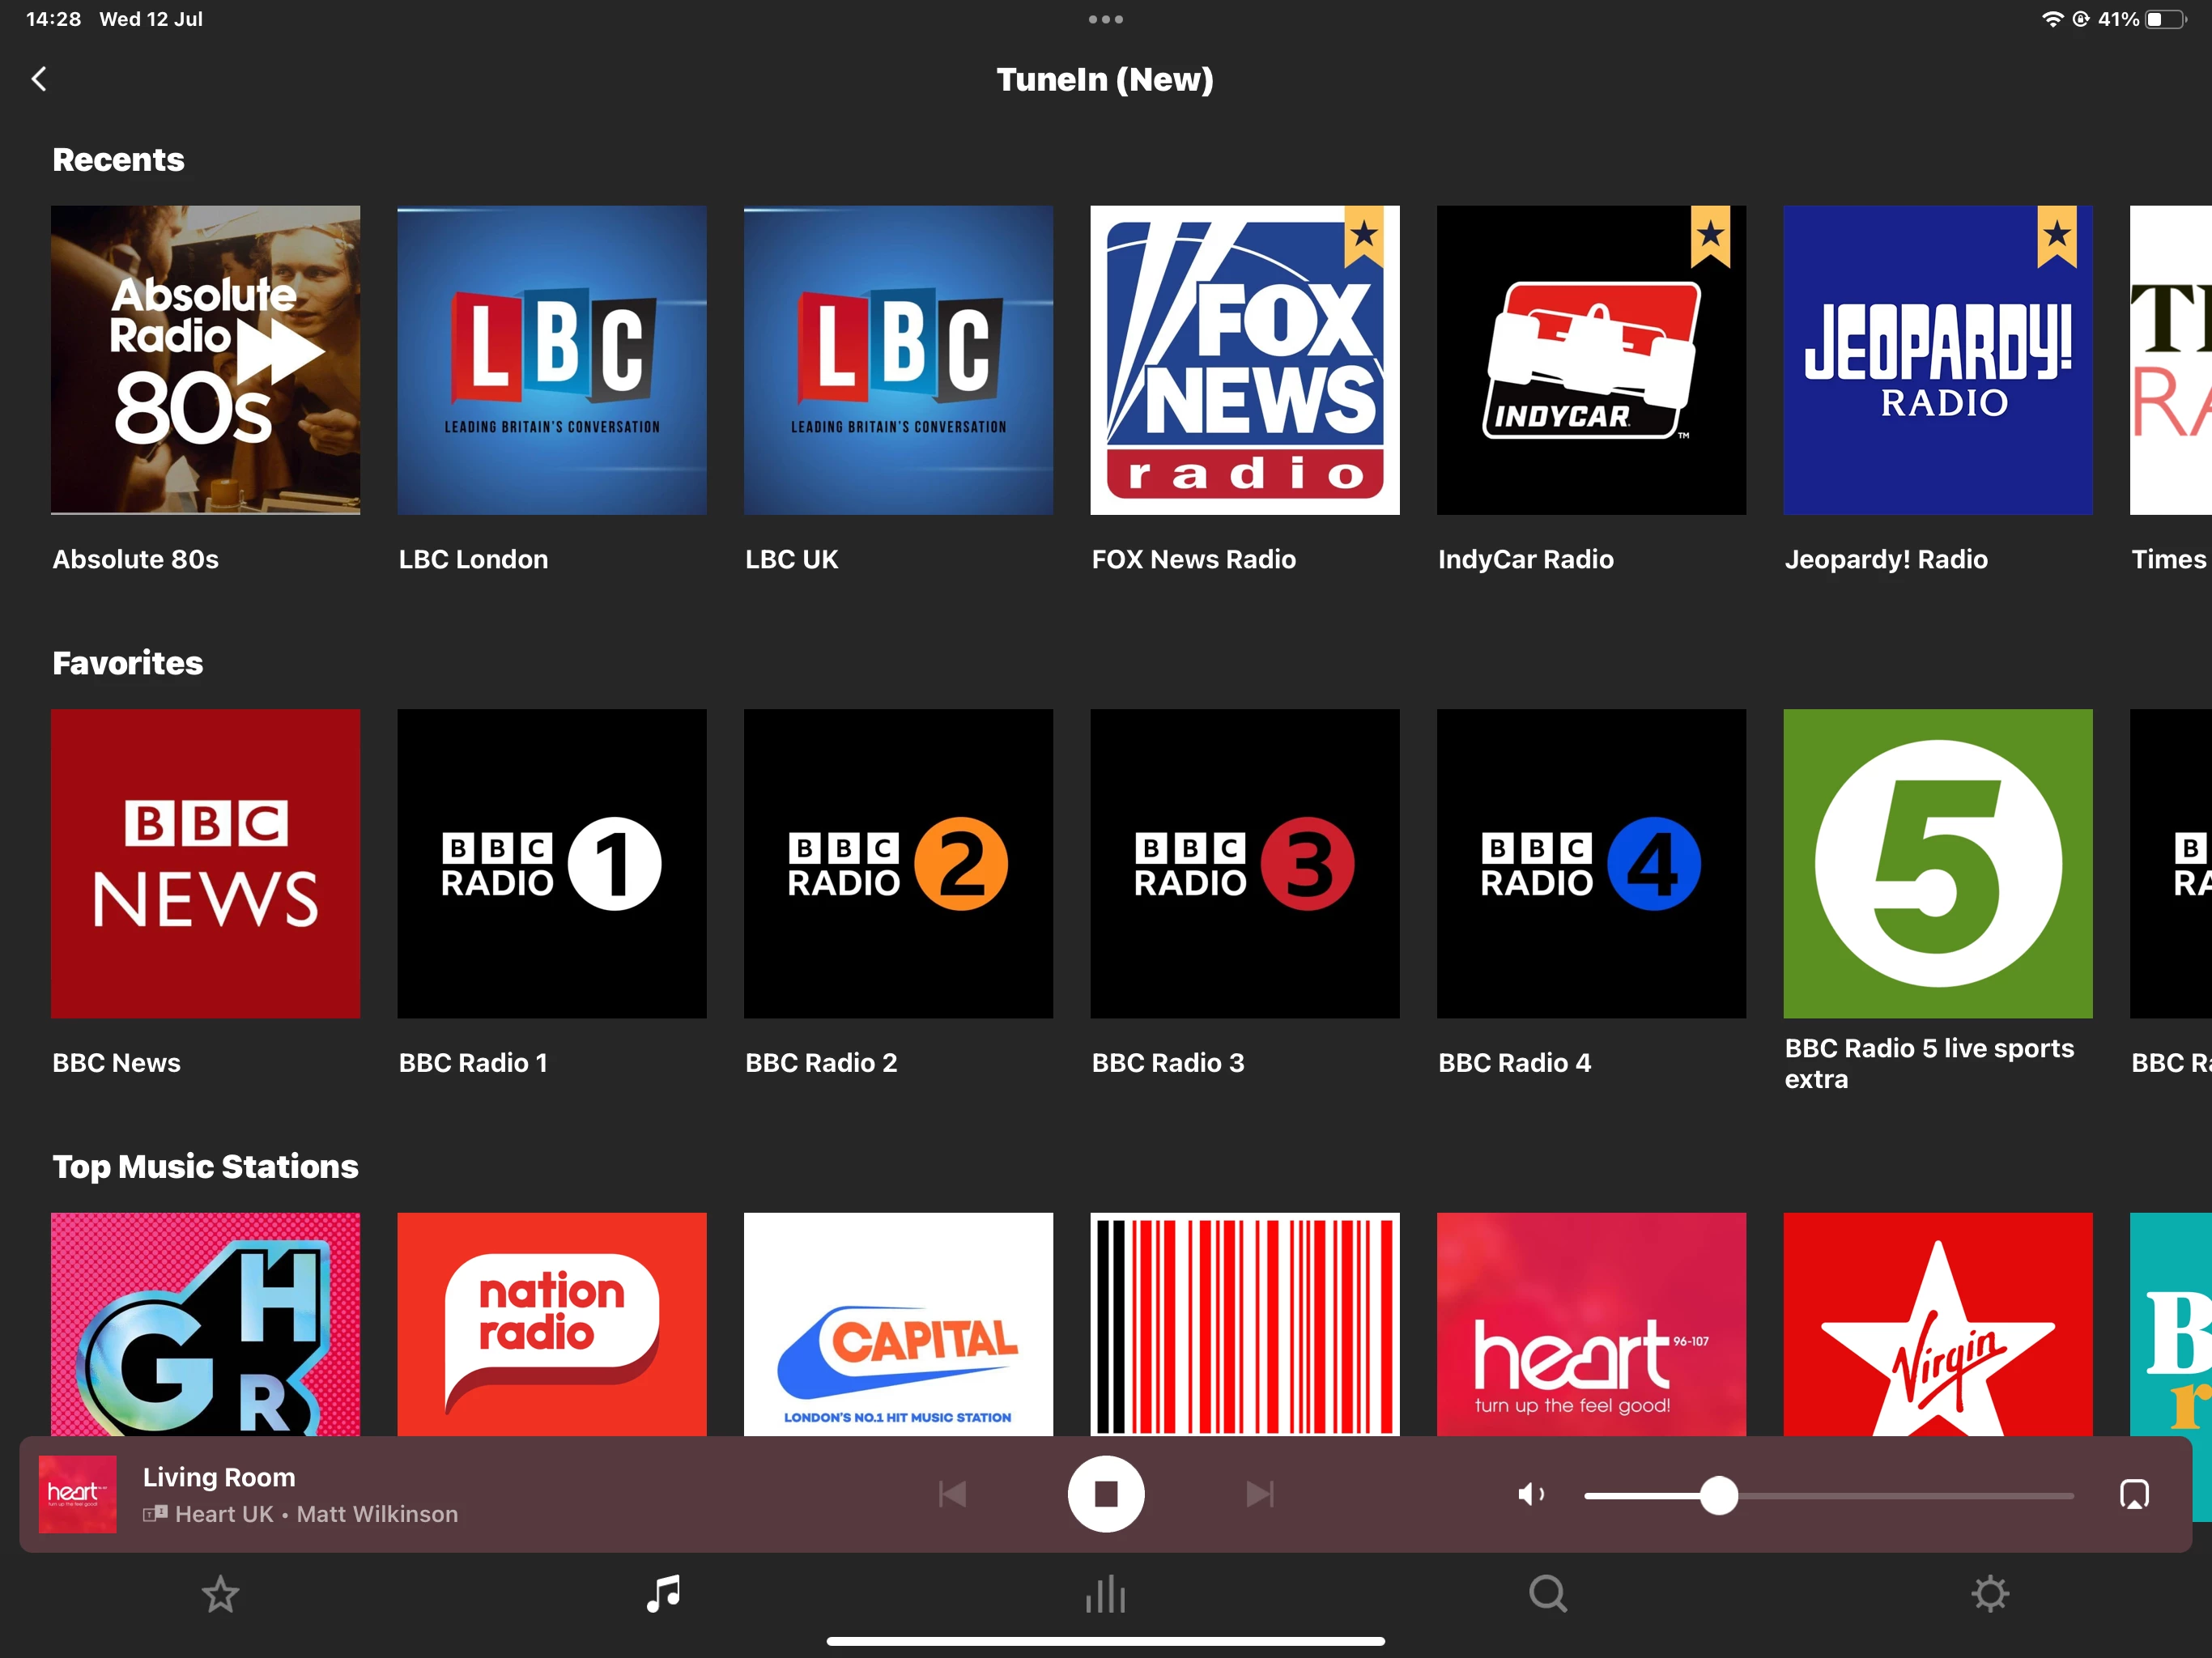Skip to the next track

click(1259, 1494)
